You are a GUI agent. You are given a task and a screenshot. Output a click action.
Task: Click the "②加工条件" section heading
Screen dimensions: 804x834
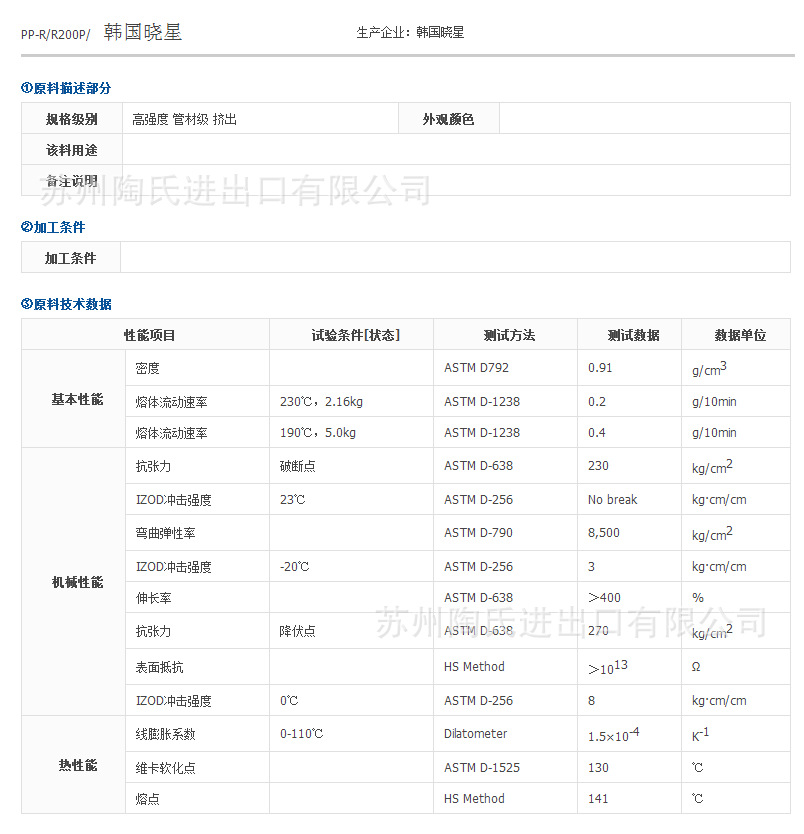53,228
